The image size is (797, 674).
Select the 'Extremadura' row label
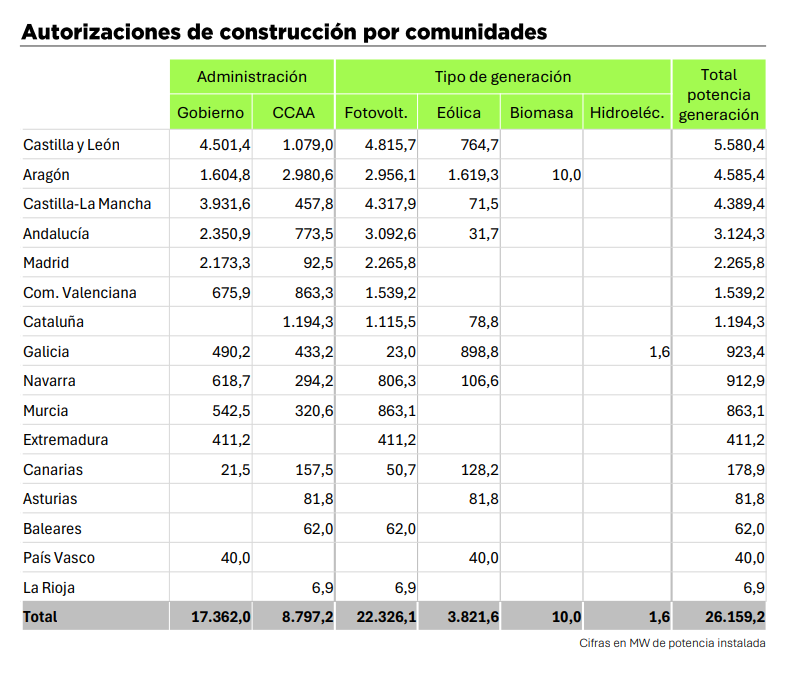pyautogui.click(x=66, y=440)
